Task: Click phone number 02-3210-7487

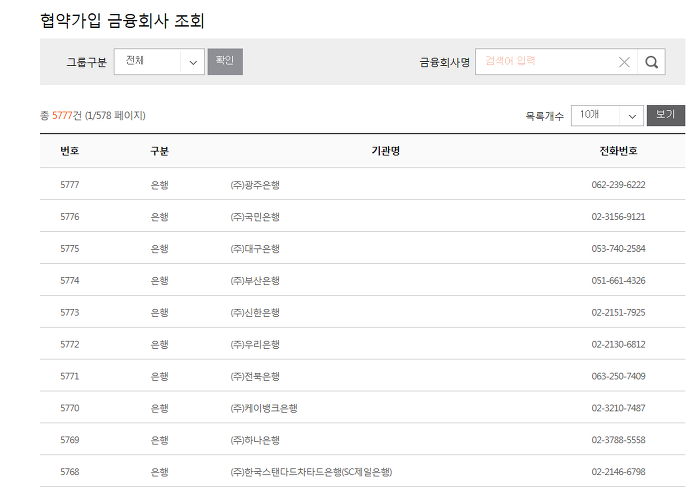Action: pos(618,408)
